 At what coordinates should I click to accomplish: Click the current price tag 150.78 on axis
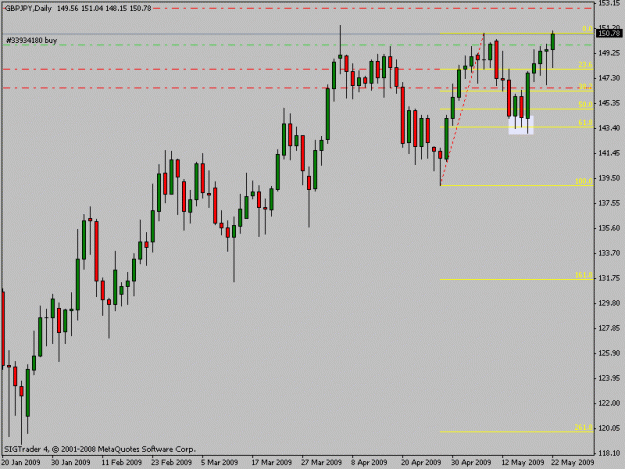click(x=609, y=33)
